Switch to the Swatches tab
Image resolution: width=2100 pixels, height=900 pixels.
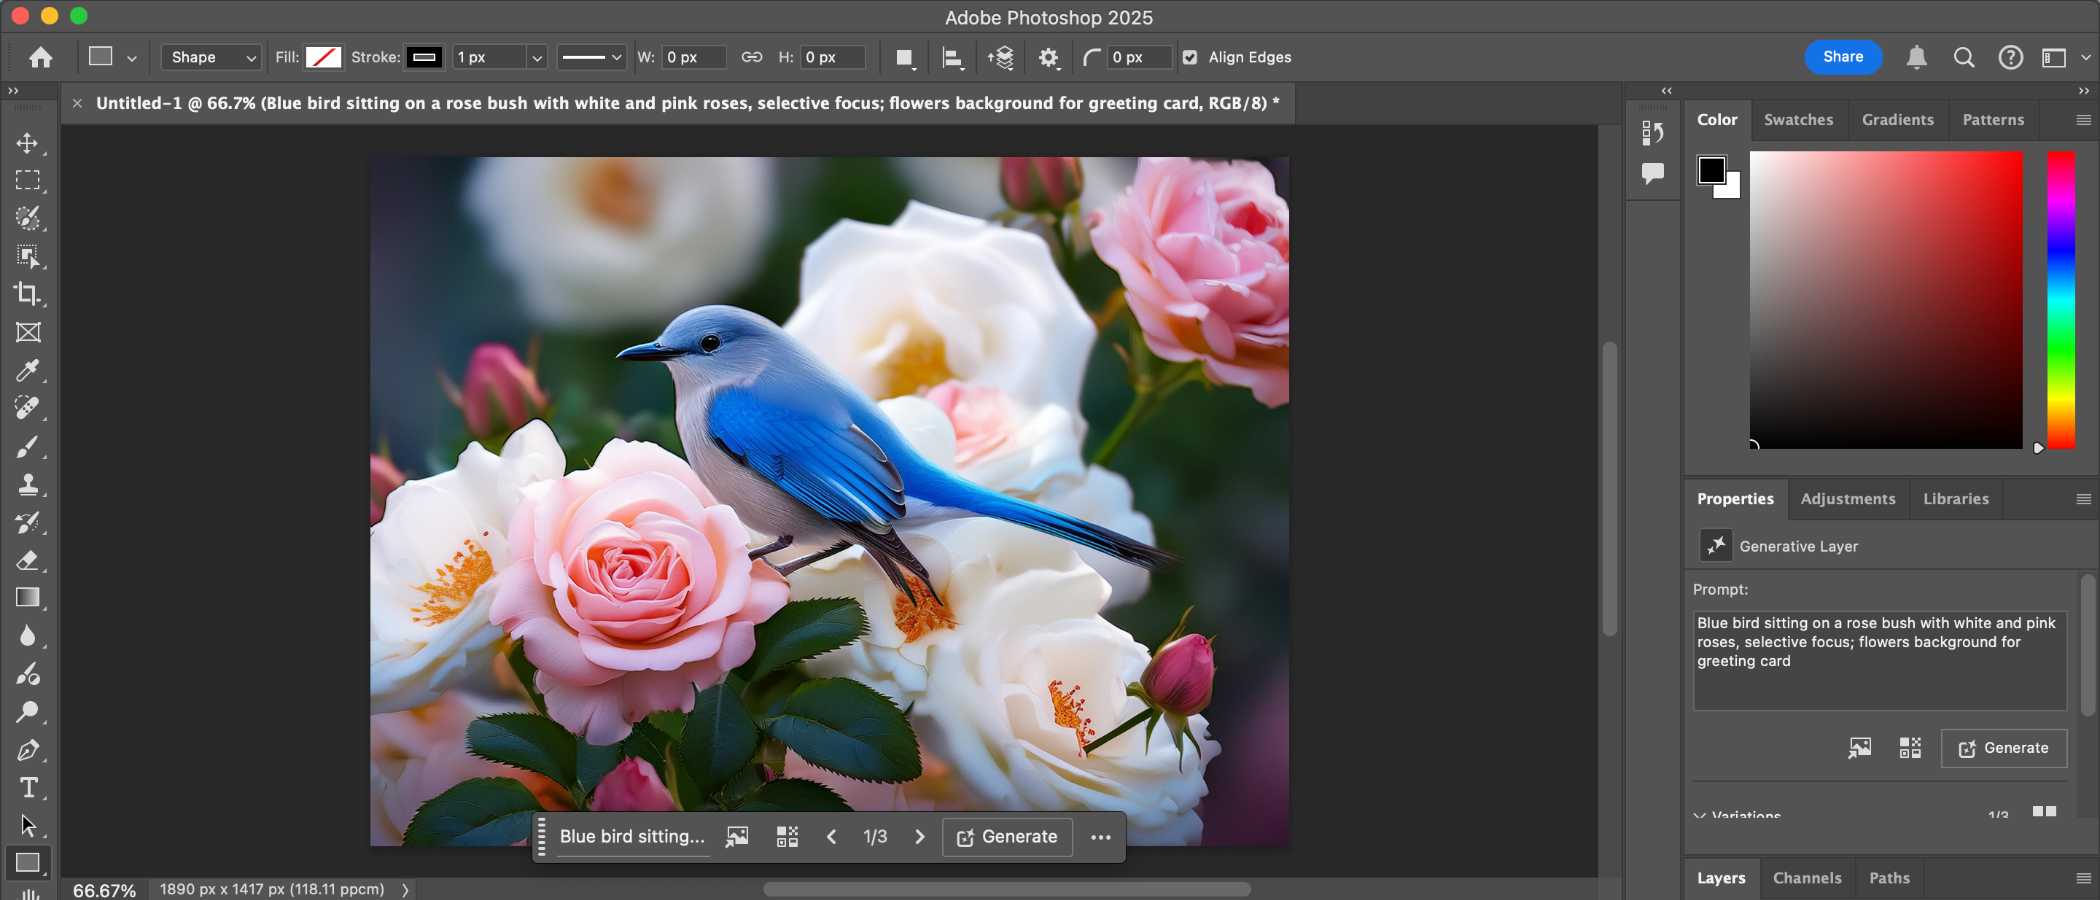click(x=1798, y=120)
